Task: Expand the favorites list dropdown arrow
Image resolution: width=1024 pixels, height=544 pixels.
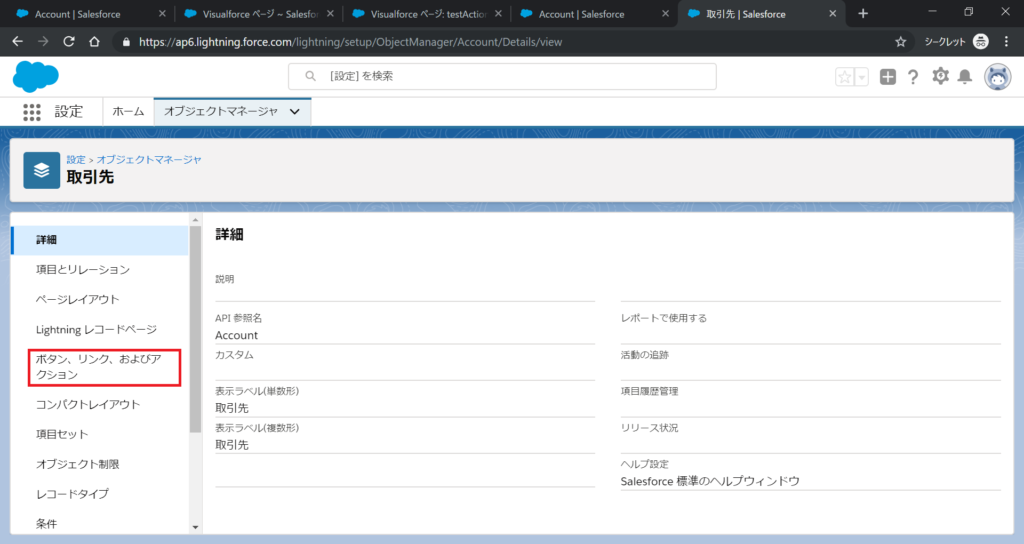Action: pos(861,77)
